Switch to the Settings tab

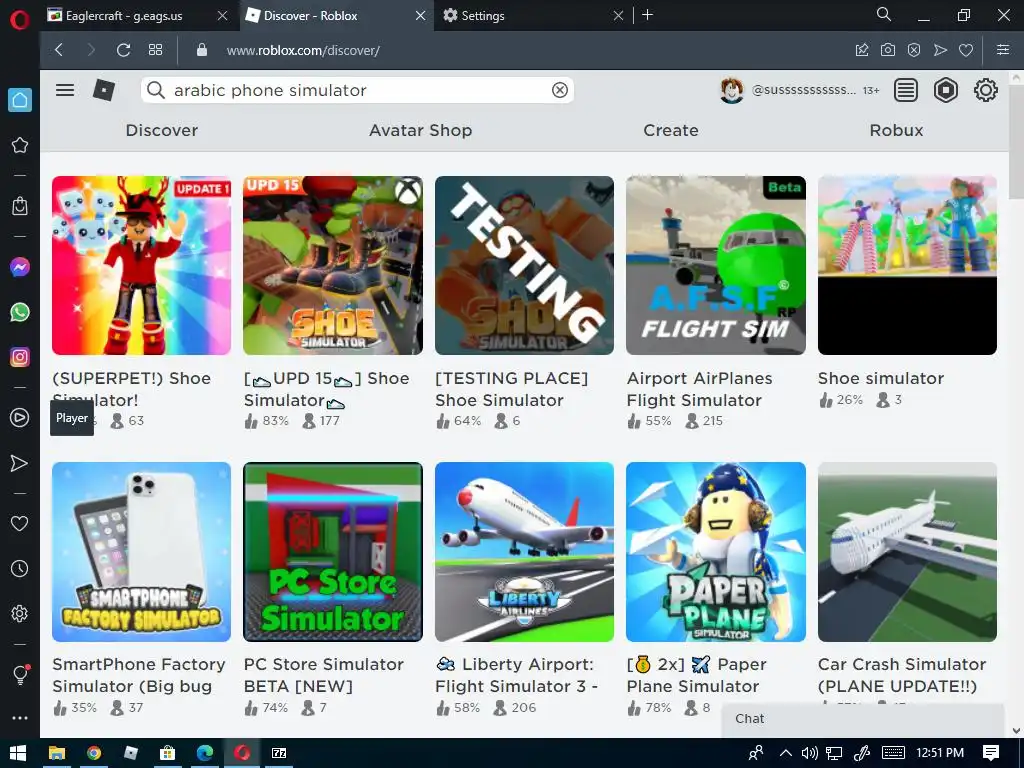[483, 16]
